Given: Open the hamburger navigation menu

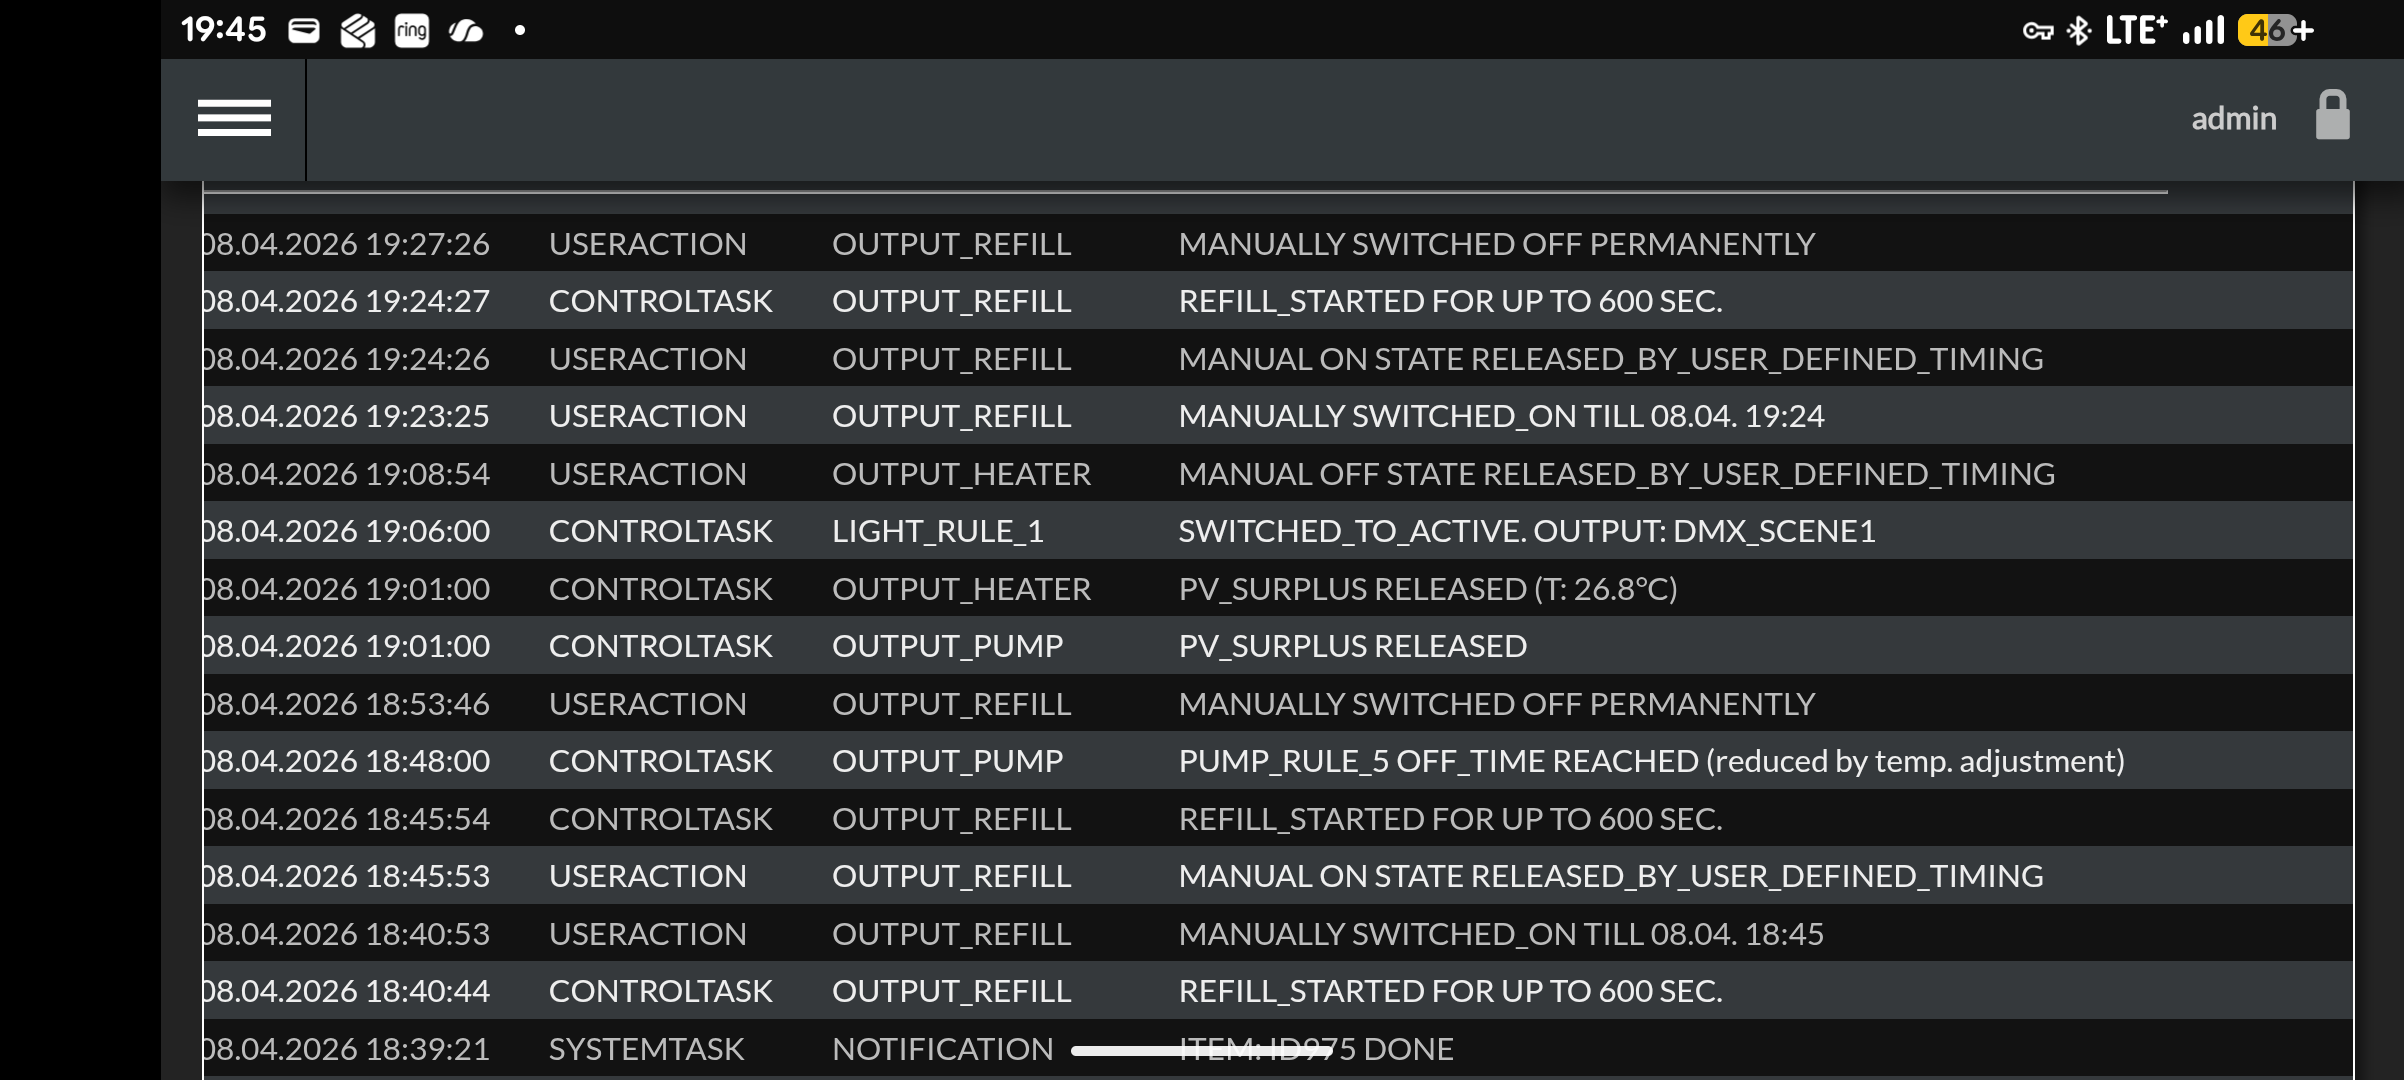Looking at the screenshot, I should pyautogui.click(x=234, y=118).
